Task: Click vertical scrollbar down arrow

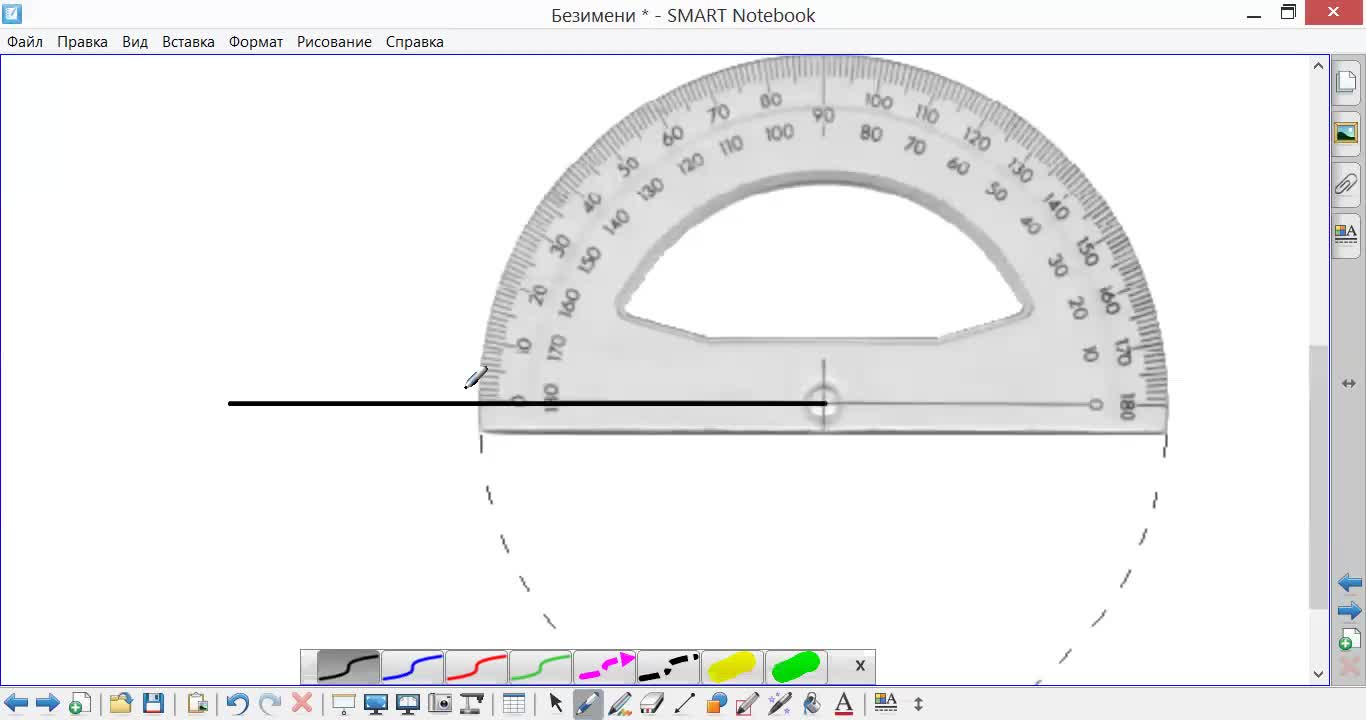Action: [x=1318, y=674]
